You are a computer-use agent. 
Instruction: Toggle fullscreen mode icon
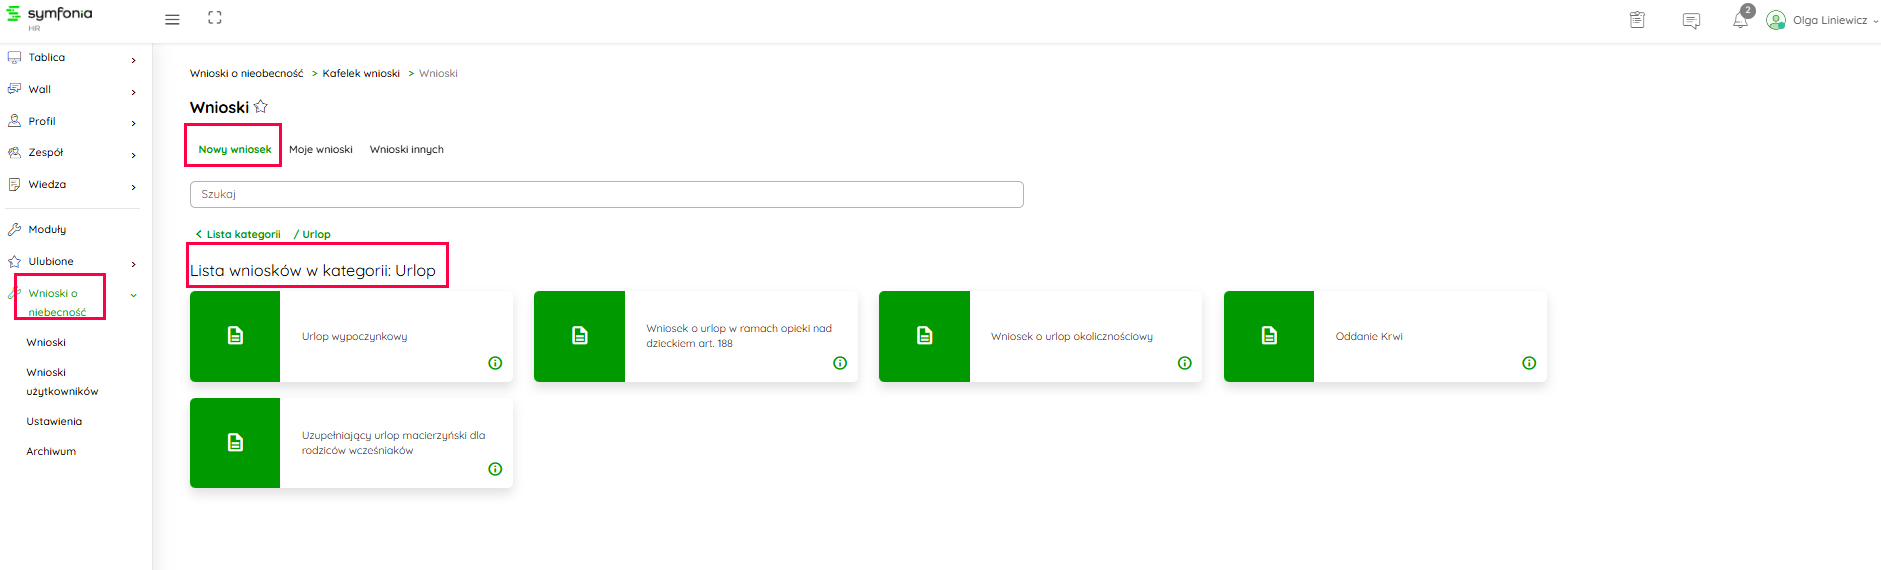pyautogui.click(x=215, y=18)
